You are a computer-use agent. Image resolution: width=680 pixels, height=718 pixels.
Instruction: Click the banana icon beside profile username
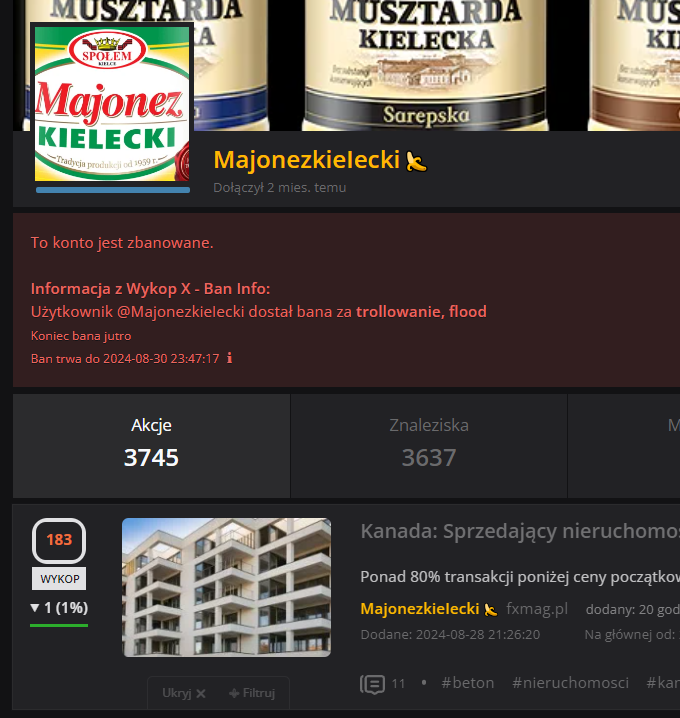click(416, 161)
